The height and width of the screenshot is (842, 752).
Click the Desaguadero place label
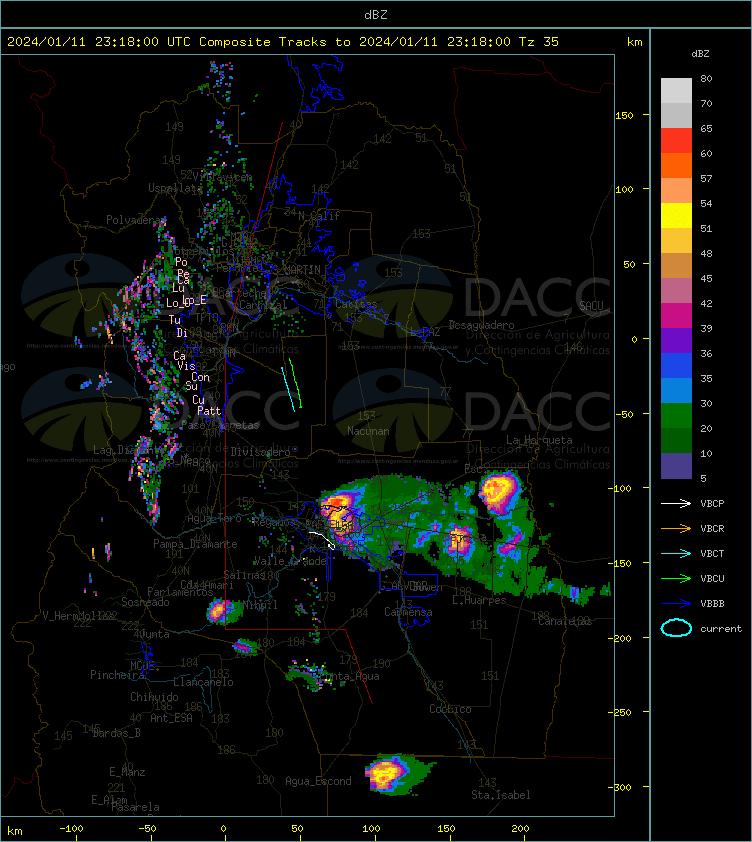tap(481, 325)
